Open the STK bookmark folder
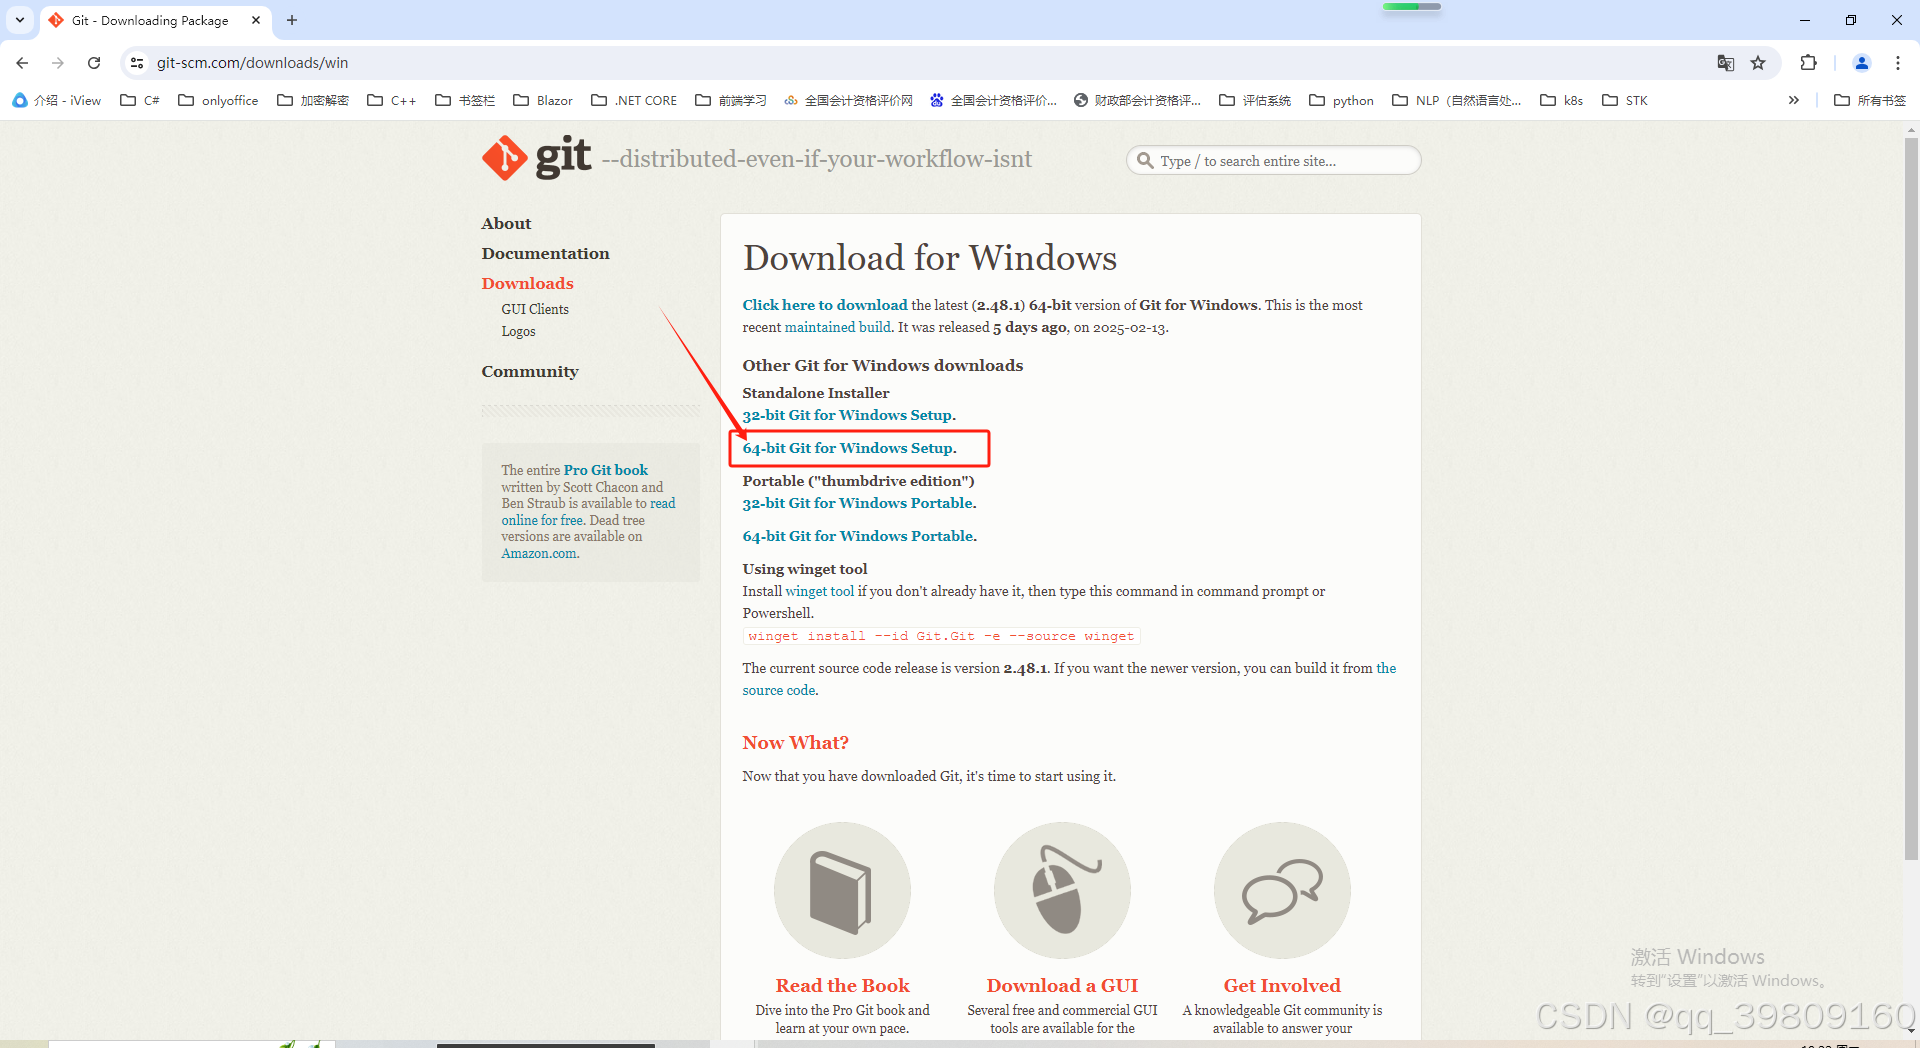This screenshot has height=1048, width=1920. 1625,100
